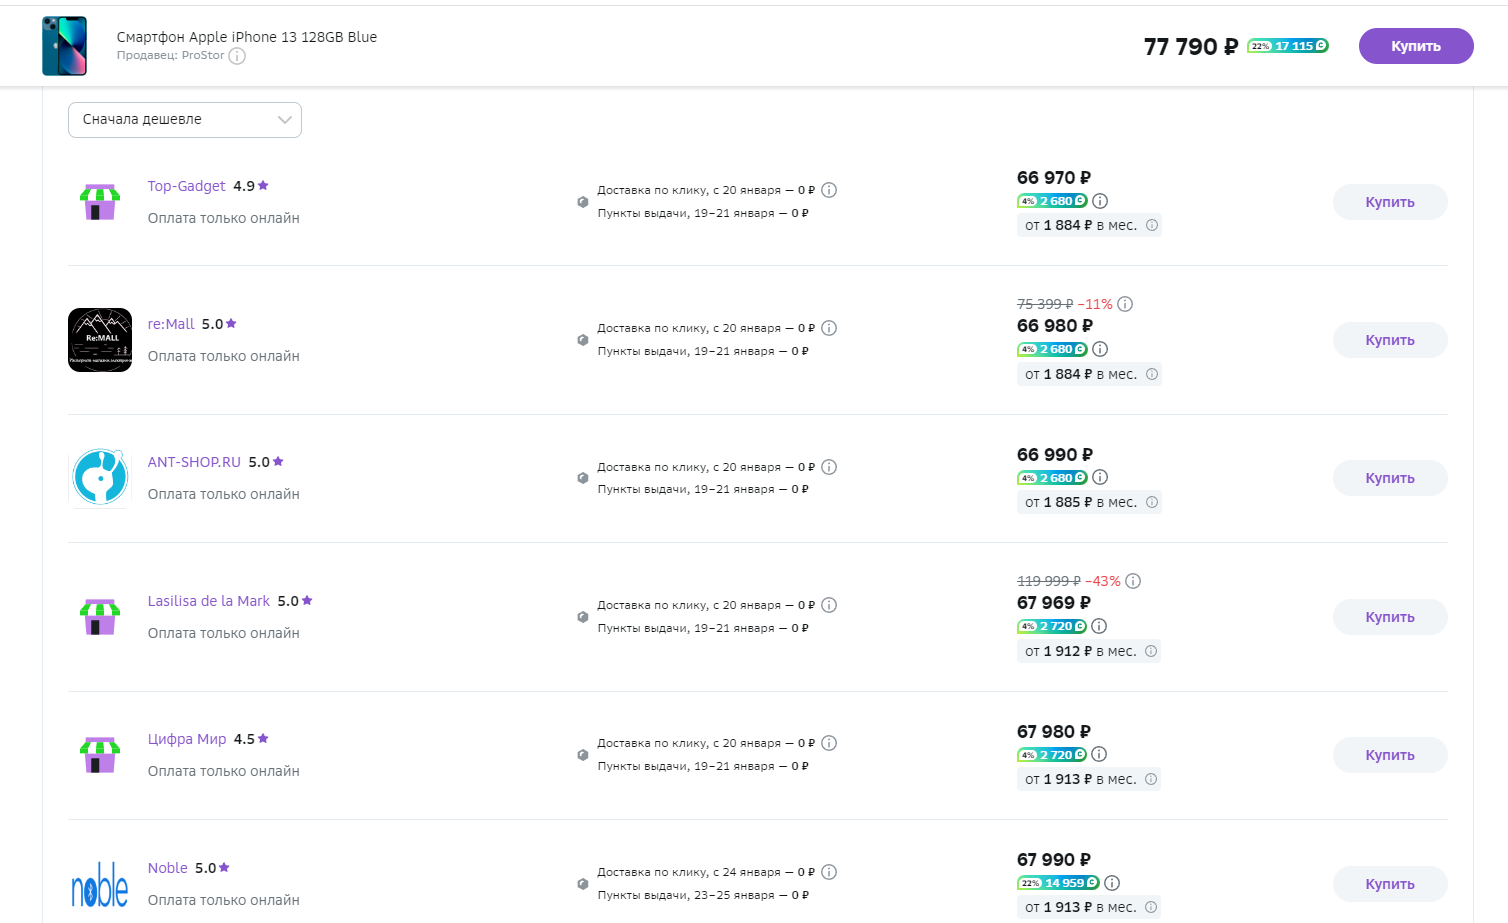The height and width of the screenshot is (923, 1508).
Task: Click the iPhone 13 product thumbnail
Action: tap(64, 46)
